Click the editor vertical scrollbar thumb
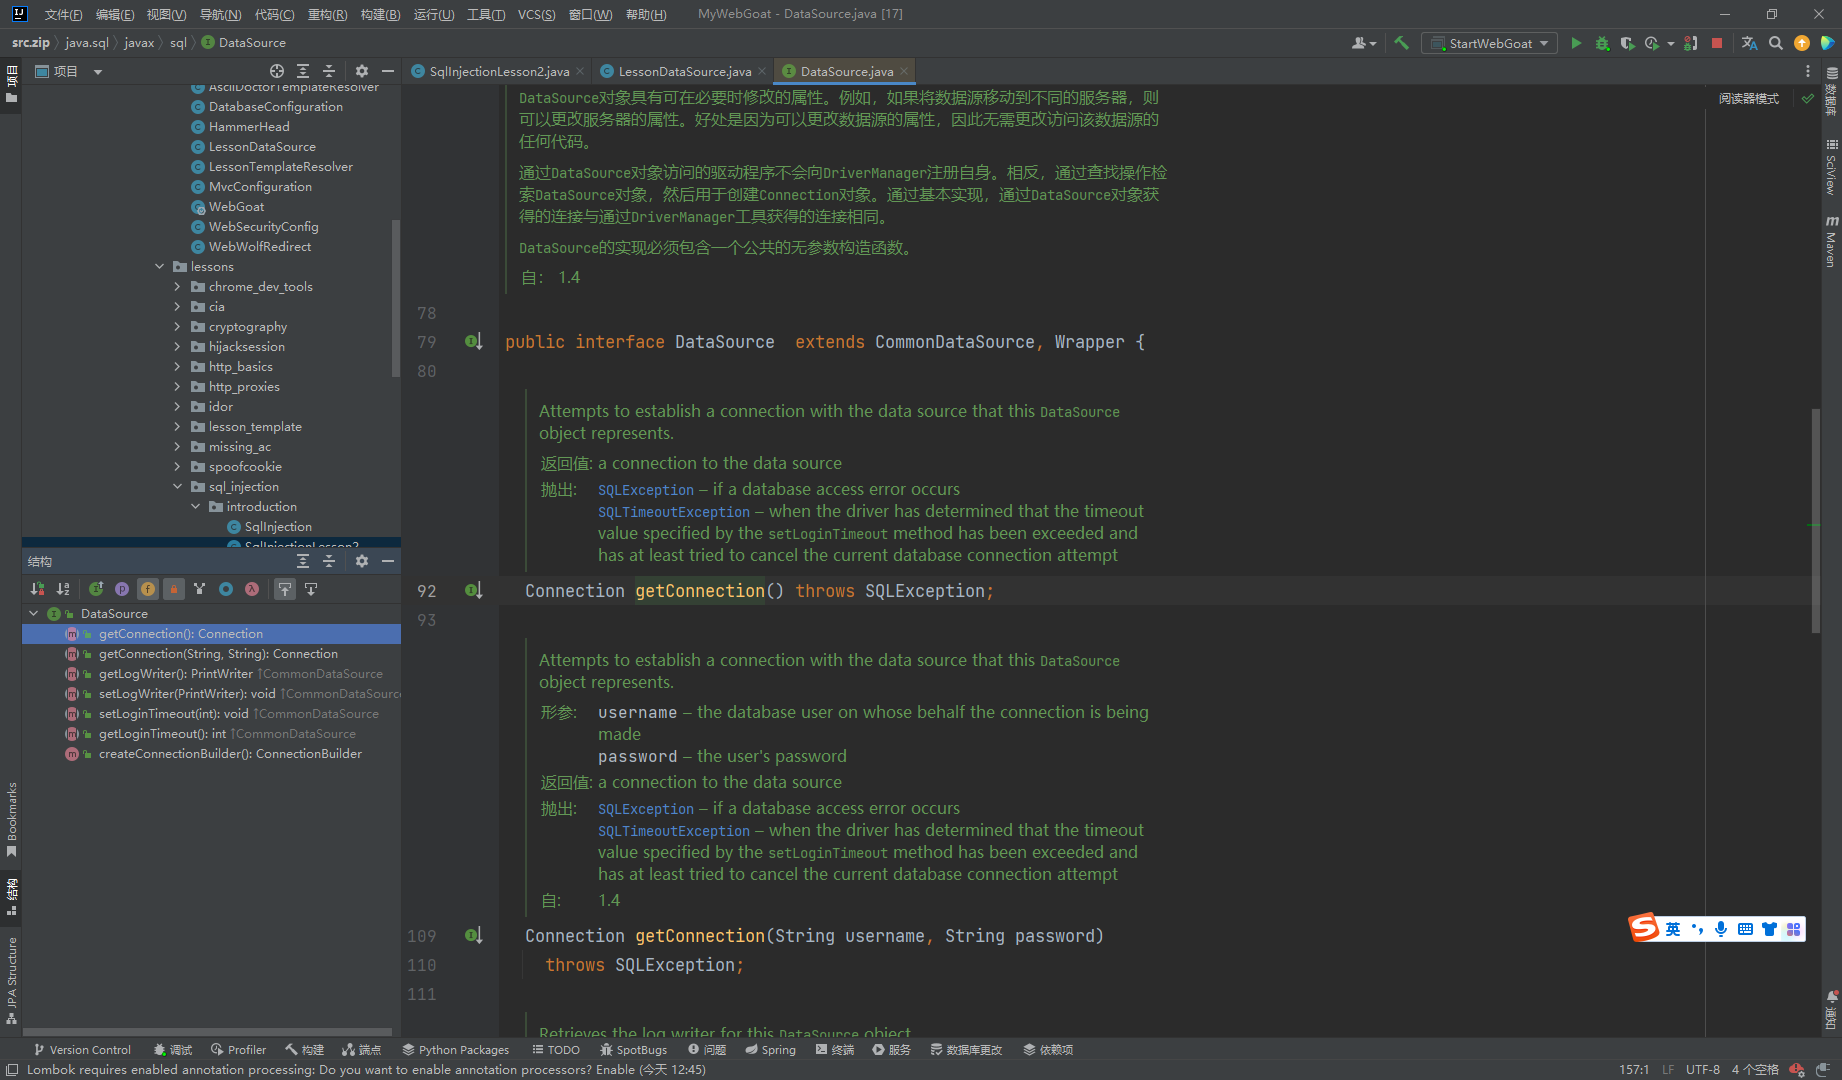 [x=1815, y=520]
